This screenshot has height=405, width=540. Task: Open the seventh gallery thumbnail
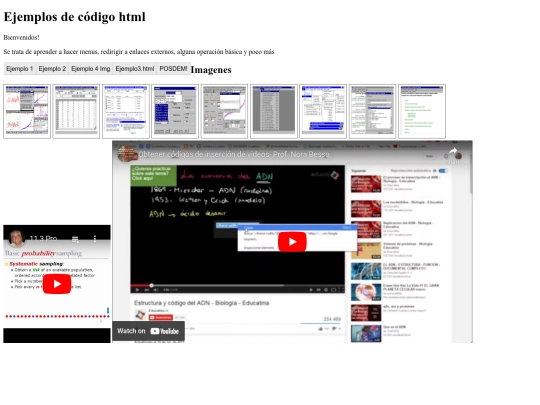click(x=323, y=111)
